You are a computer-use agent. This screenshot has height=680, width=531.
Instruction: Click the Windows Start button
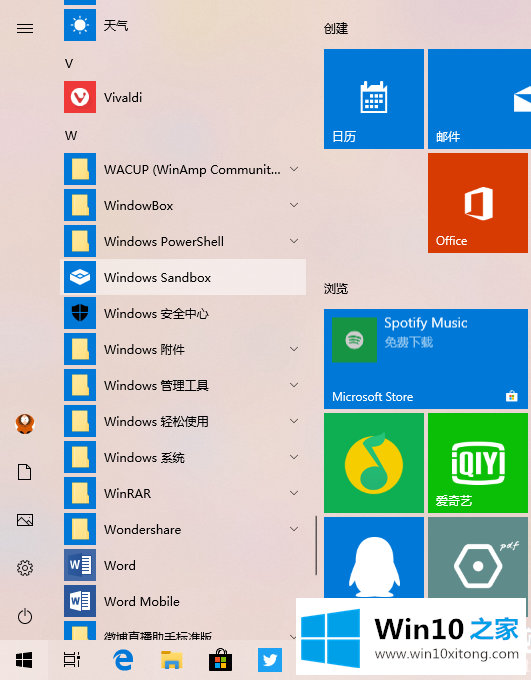24,660
